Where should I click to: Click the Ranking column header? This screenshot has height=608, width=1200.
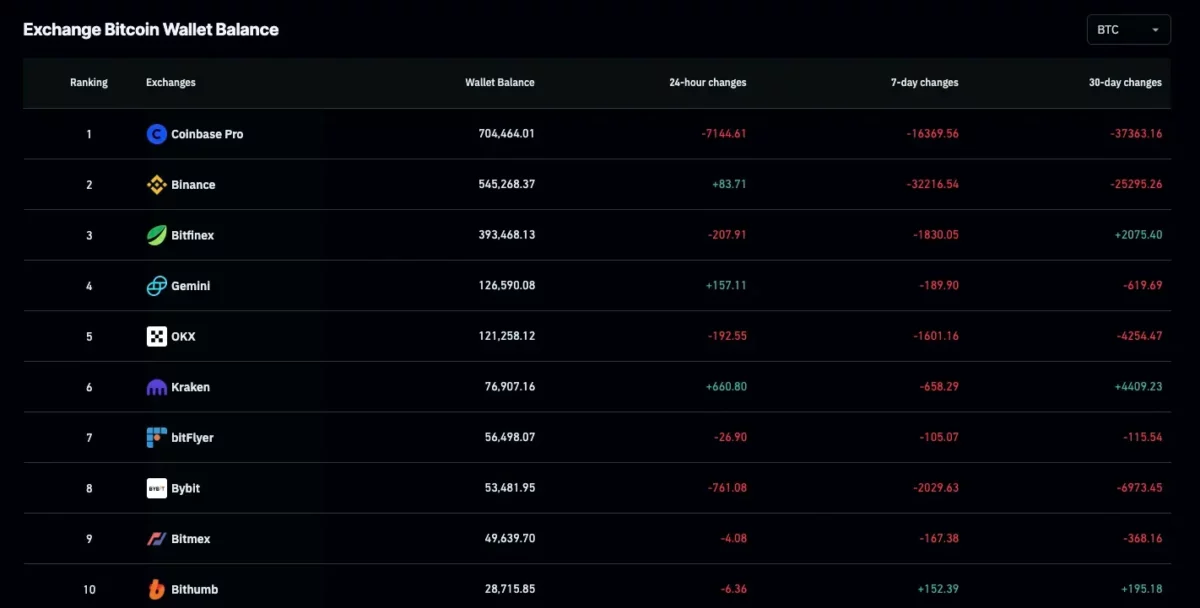click(x=89, y=83)
